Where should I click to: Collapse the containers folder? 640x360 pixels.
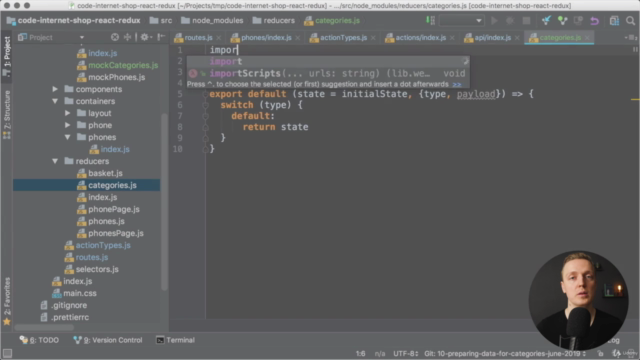55,101
